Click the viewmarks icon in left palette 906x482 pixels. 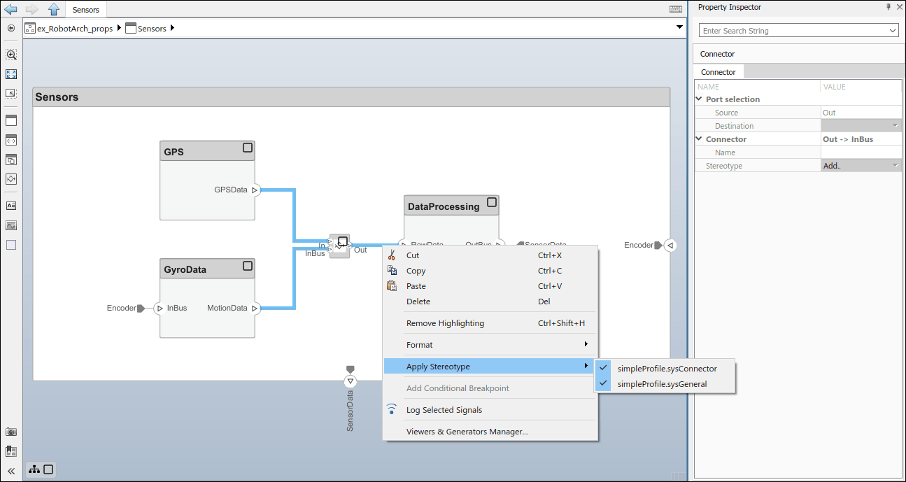click(11, 451)
